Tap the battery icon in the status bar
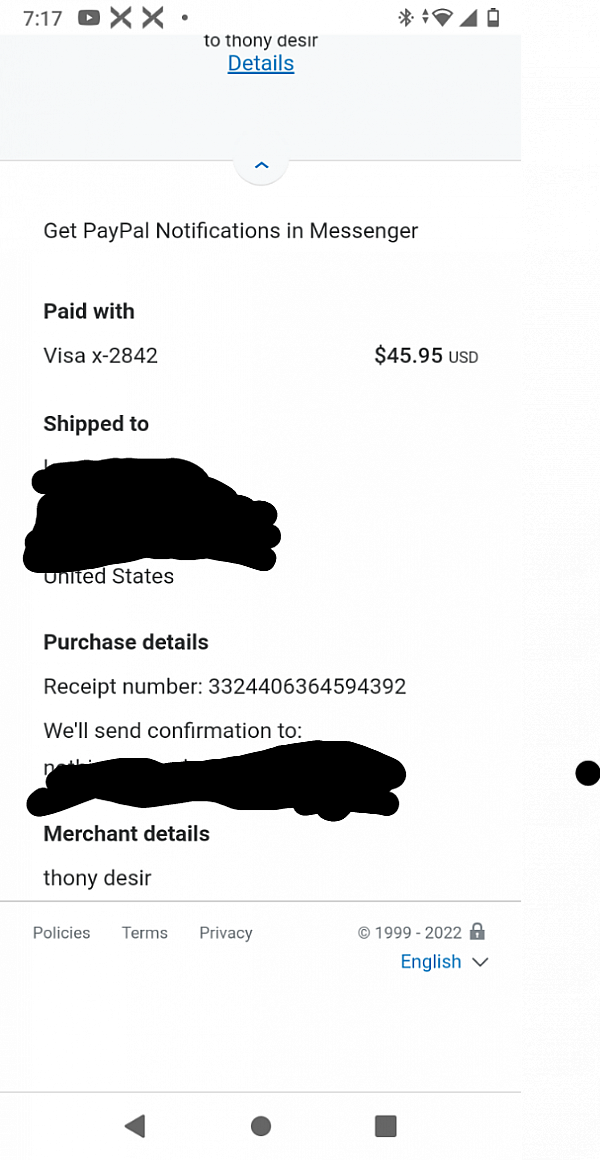The image size is (600, 1160). (x=494, y=18)
